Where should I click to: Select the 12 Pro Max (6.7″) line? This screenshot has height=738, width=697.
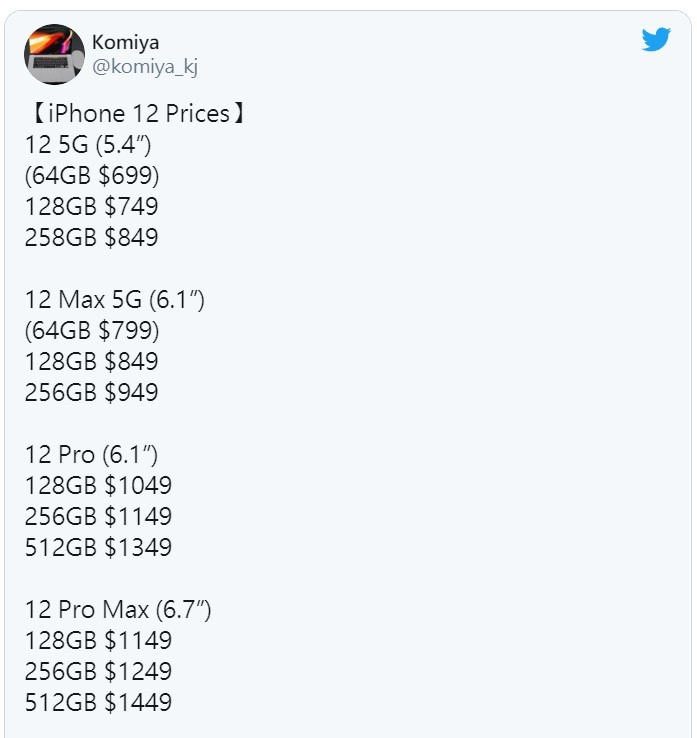tap(118, 610)
